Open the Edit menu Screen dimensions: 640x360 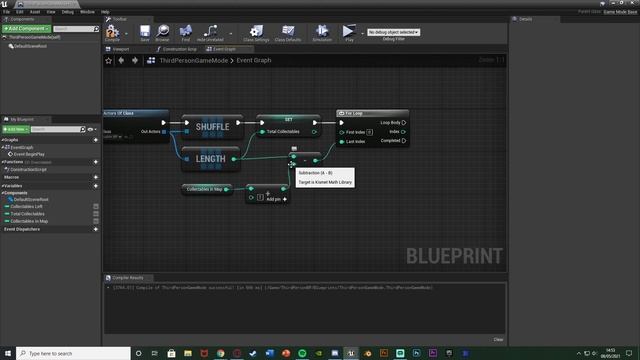pos(20,12)
